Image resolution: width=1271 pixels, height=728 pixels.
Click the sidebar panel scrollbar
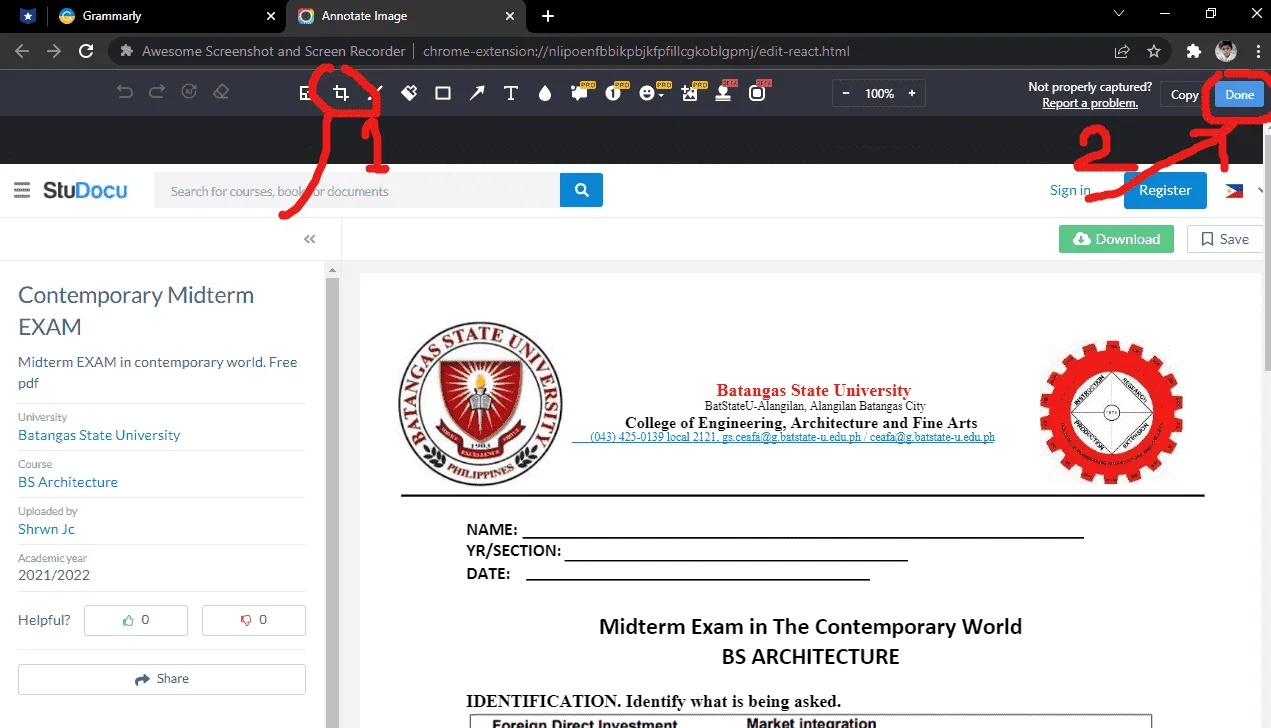click(x=333, y=500)
